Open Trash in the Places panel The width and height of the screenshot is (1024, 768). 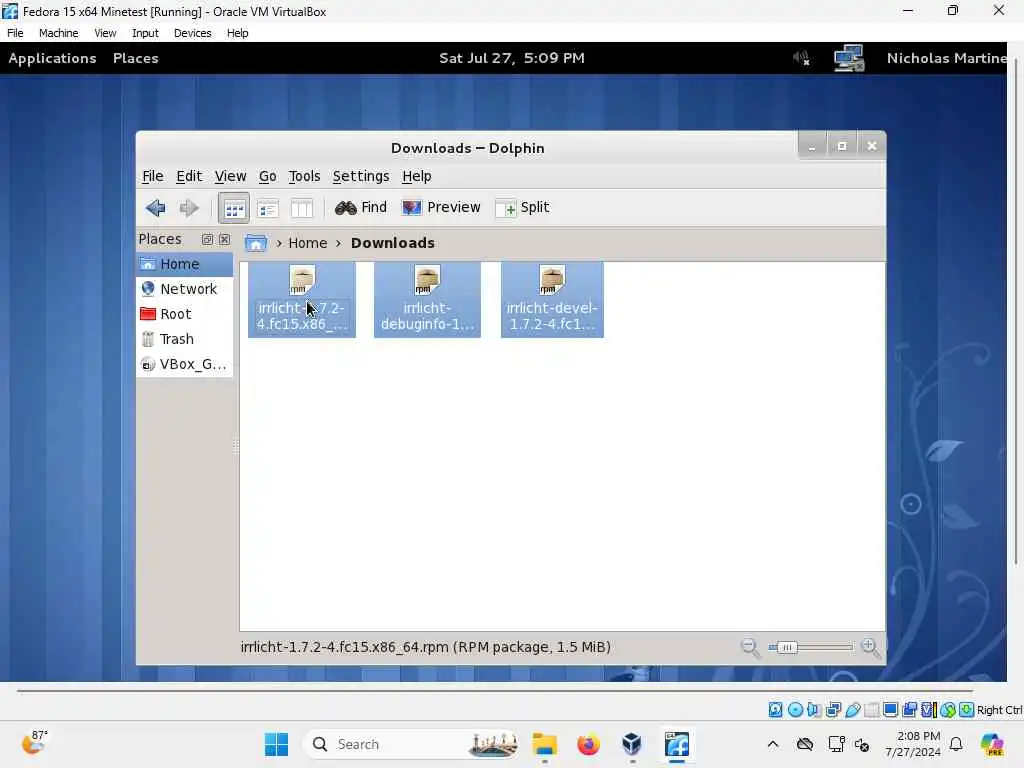point(185,339)
